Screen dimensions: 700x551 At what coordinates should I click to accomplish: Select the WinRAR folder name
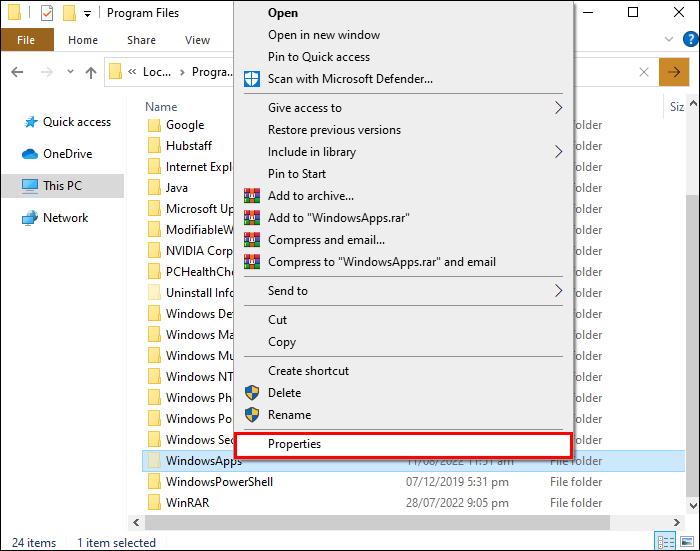coord(188,503)
